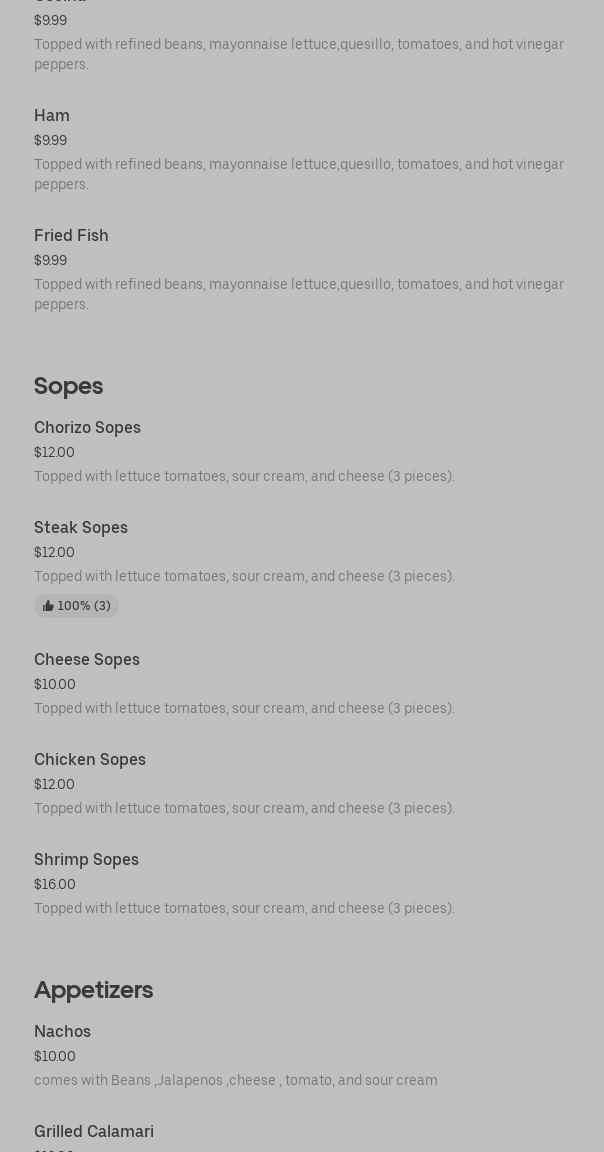Click the Fried Fish $9.99 price
Screen dimensions: 604x1152
pos(50,261)
